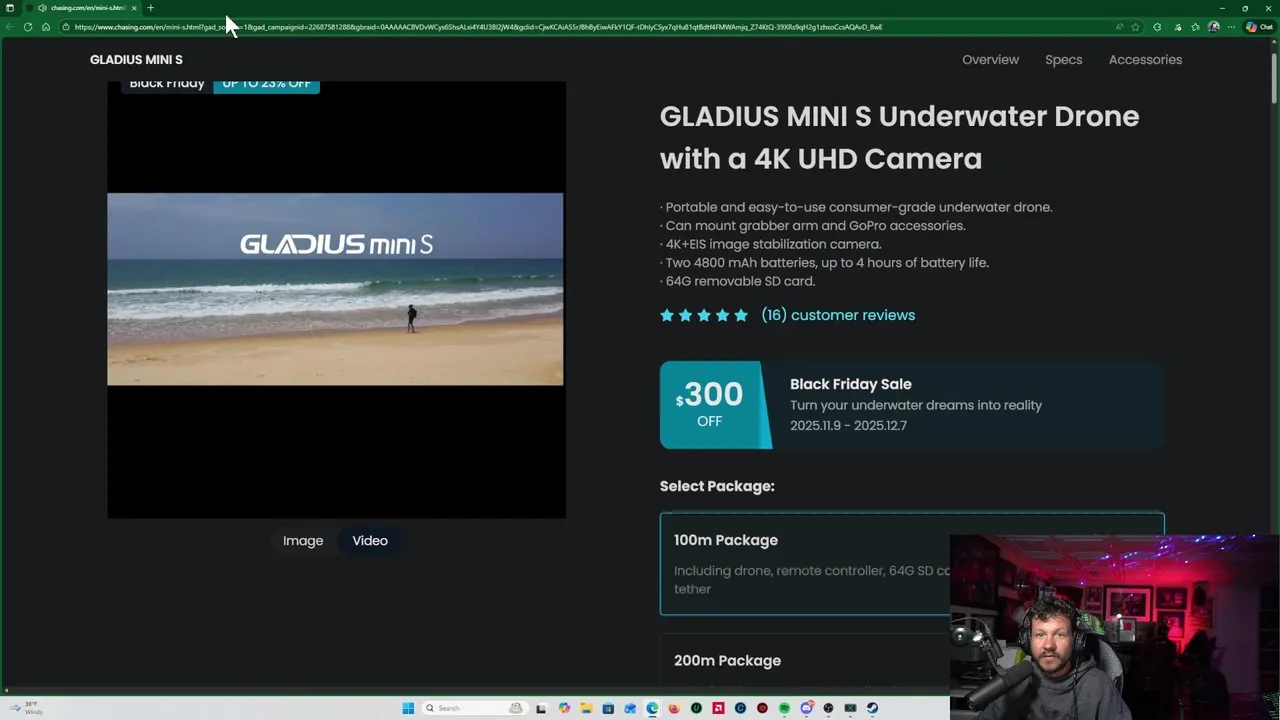Mute the tab using the speaker icon
This screenshot has width=1280, height=720.
pos(42,8)
